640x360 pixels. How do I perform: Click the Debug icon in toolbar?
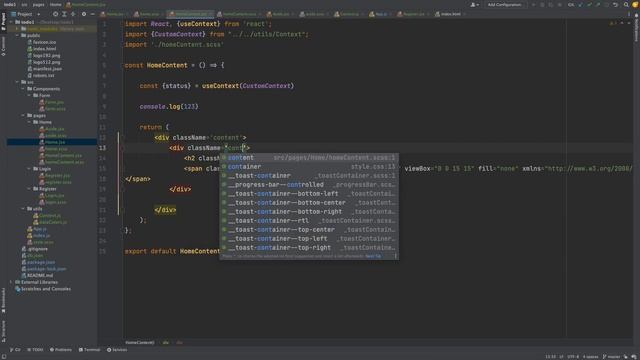click(542, 4)
